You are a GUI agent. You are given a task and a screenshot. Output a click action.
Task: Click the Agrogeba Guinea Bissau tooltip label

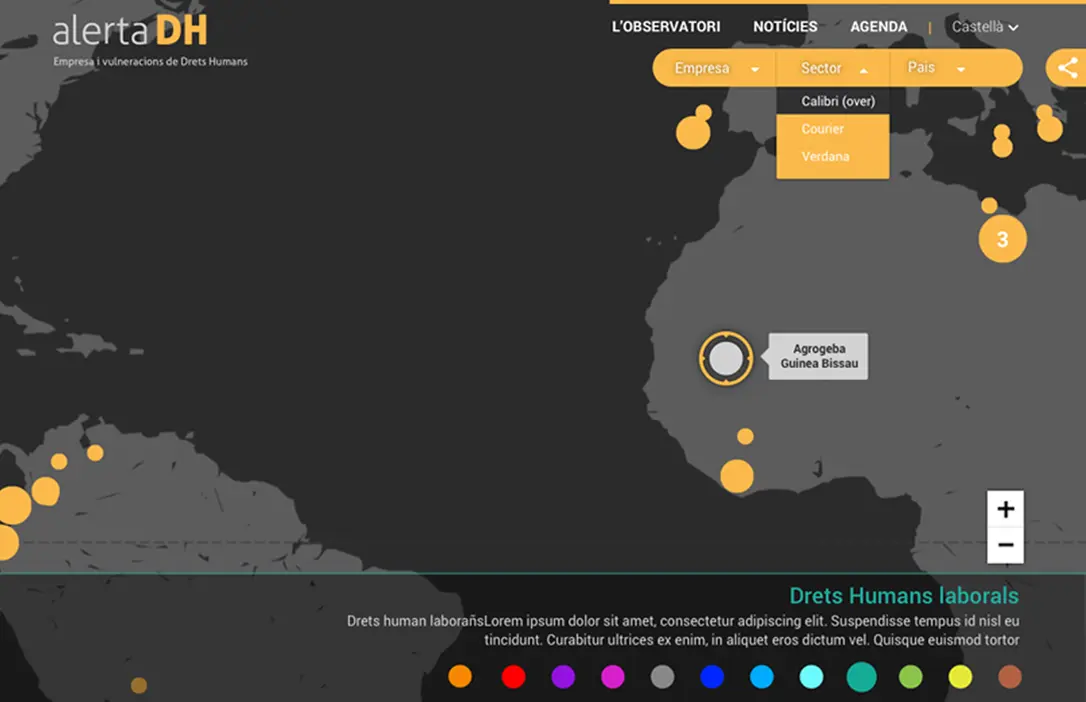point(819,356)
